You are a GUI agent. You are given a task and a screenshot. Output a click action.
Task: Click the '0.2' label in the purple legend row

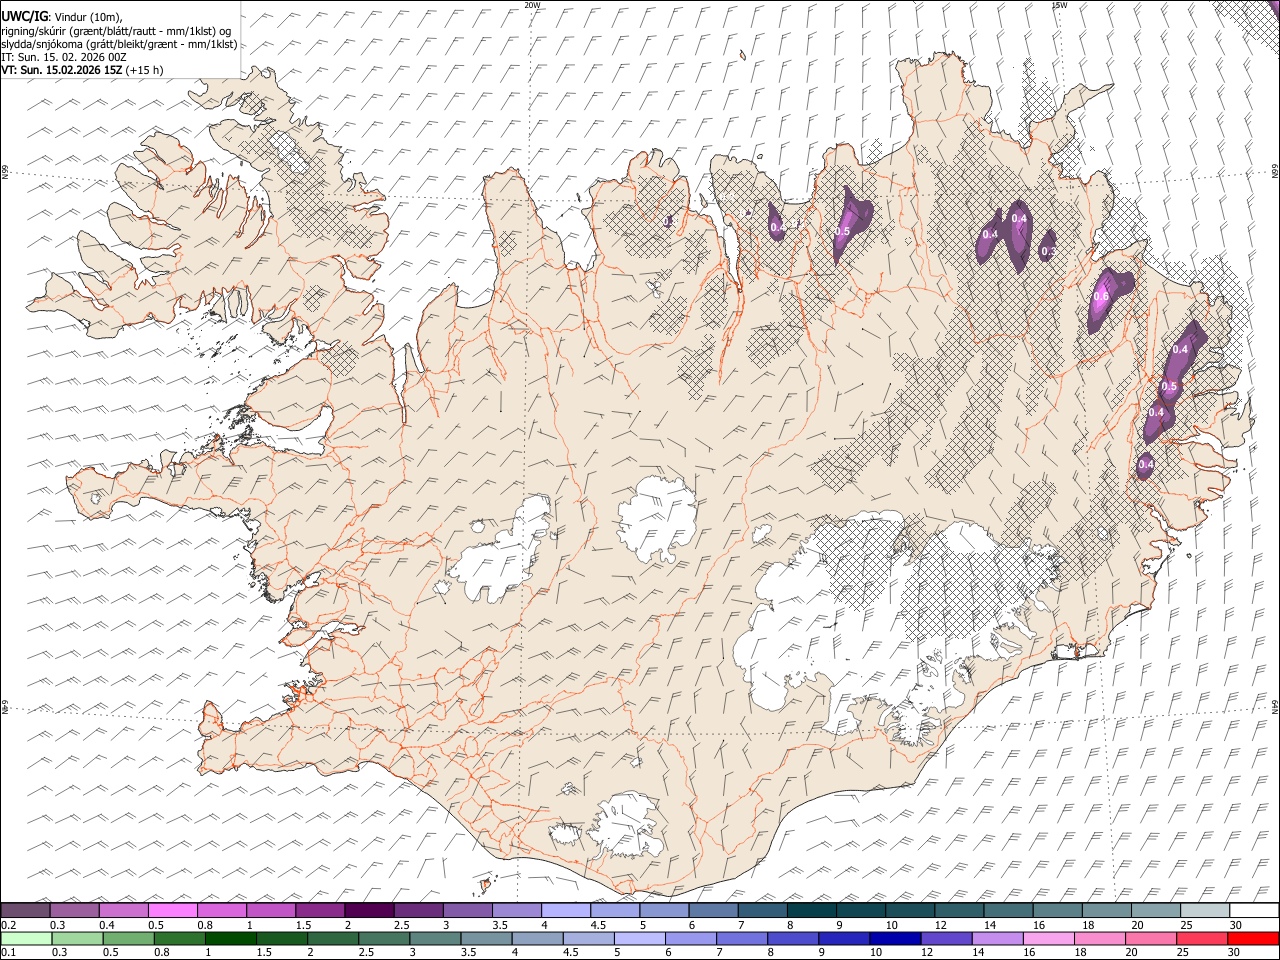8,925
